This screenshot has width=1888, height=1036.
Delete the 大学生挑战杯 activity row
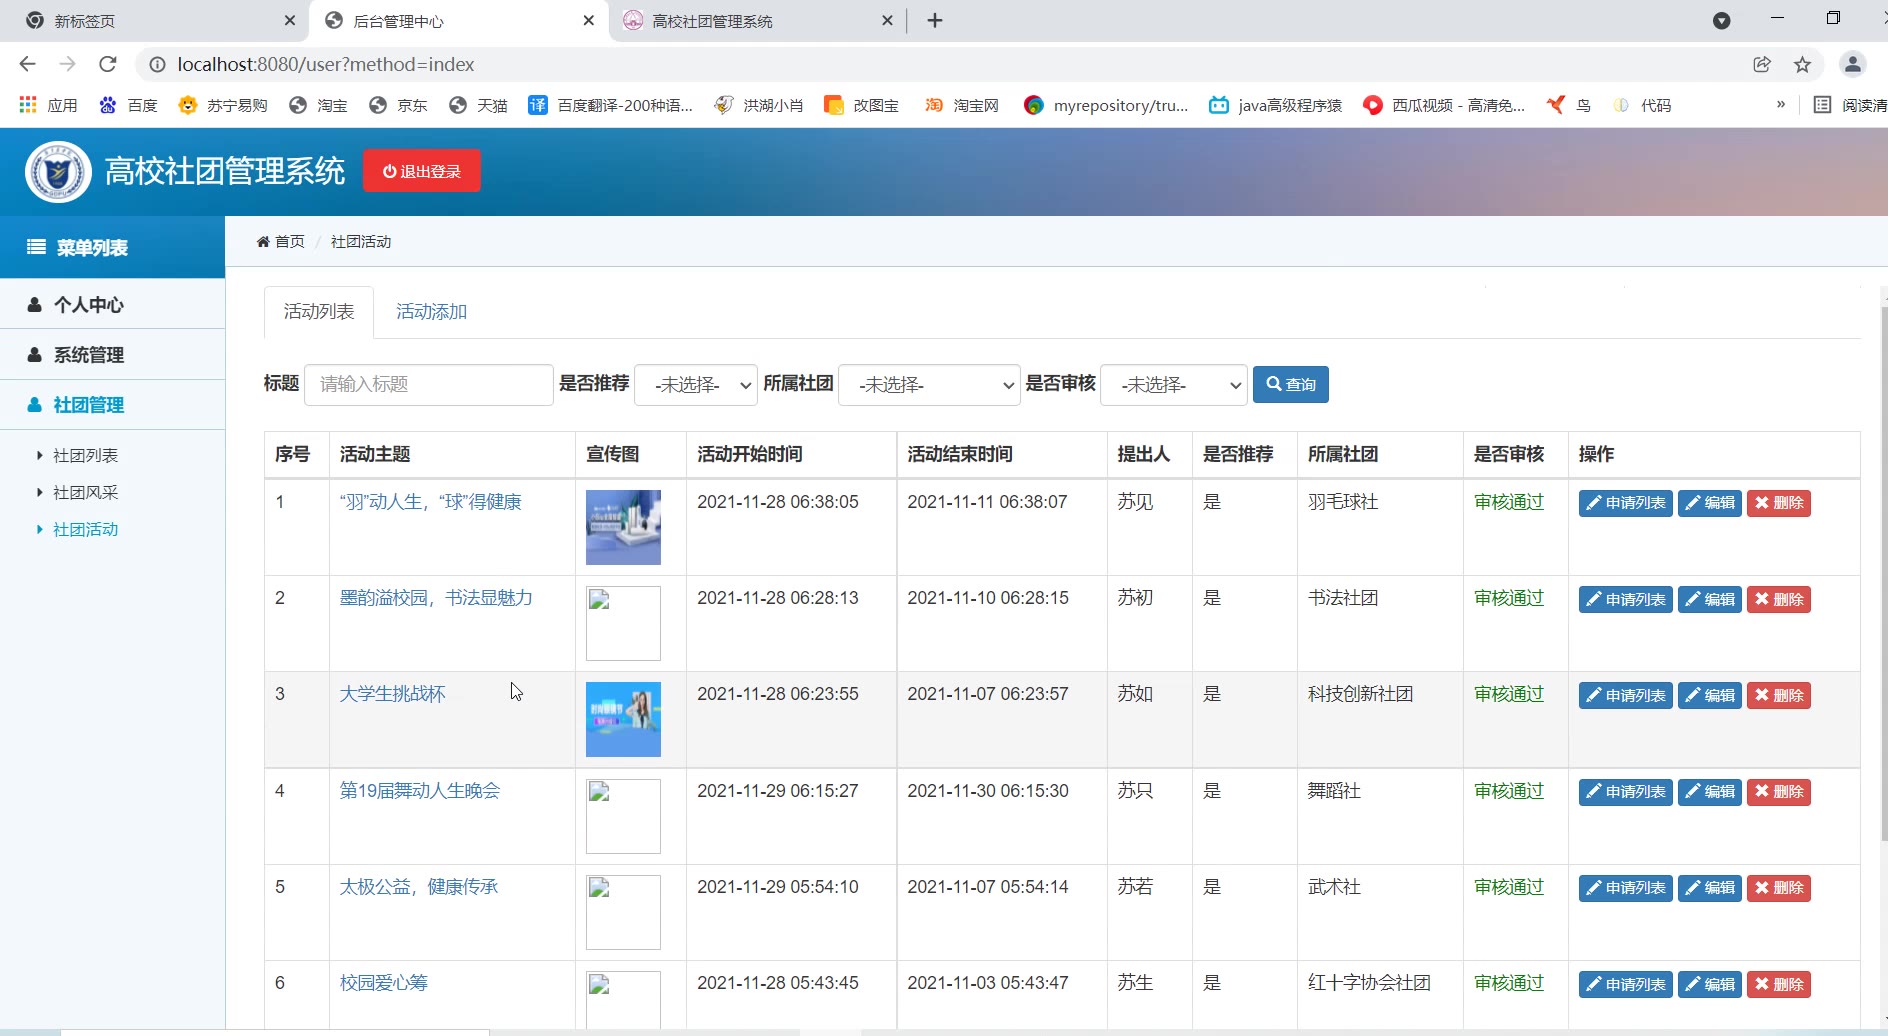tap(1778, 696)
